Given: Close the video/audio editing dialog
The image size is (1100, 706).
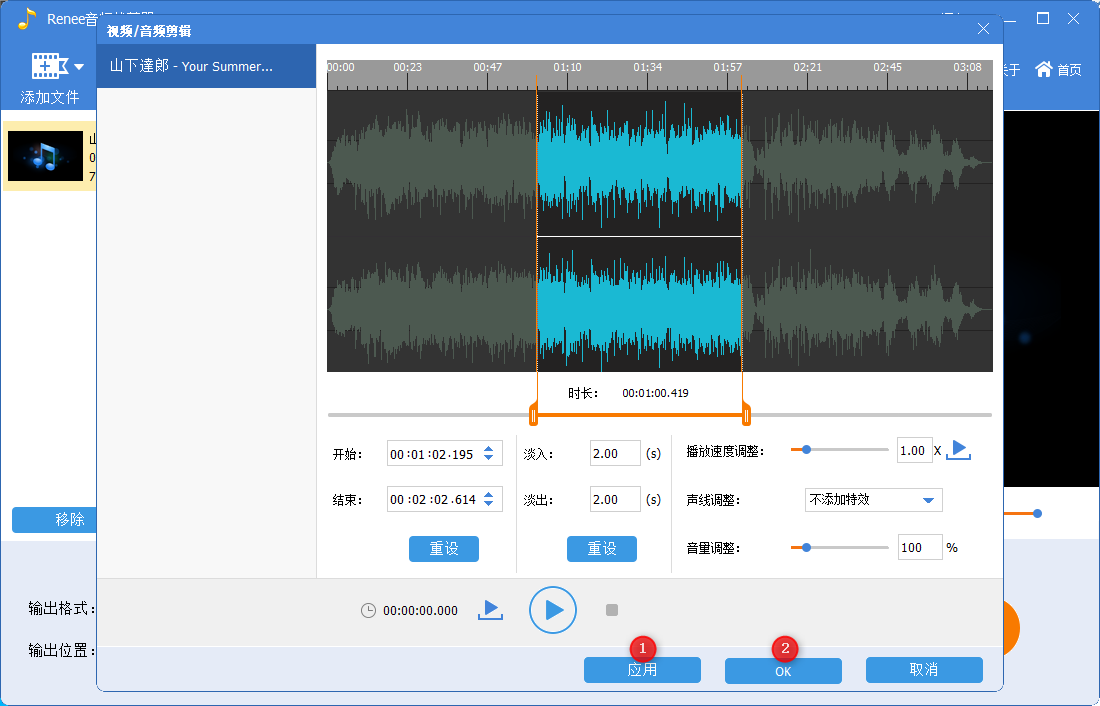Looking at the screenshot, I should click(984, 29).
